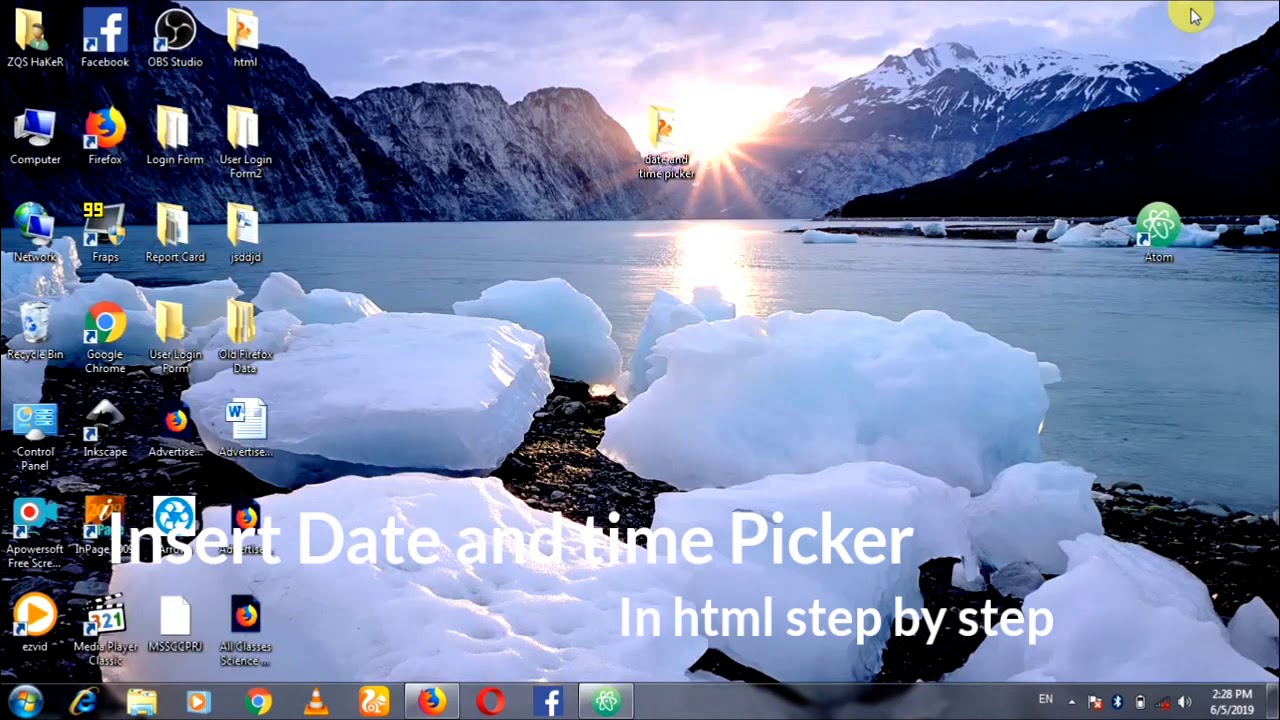Image resolution: width=1280 pixels, height=720 pixels.
Task: Launch the ezvid shortcut
Action: 35,623
